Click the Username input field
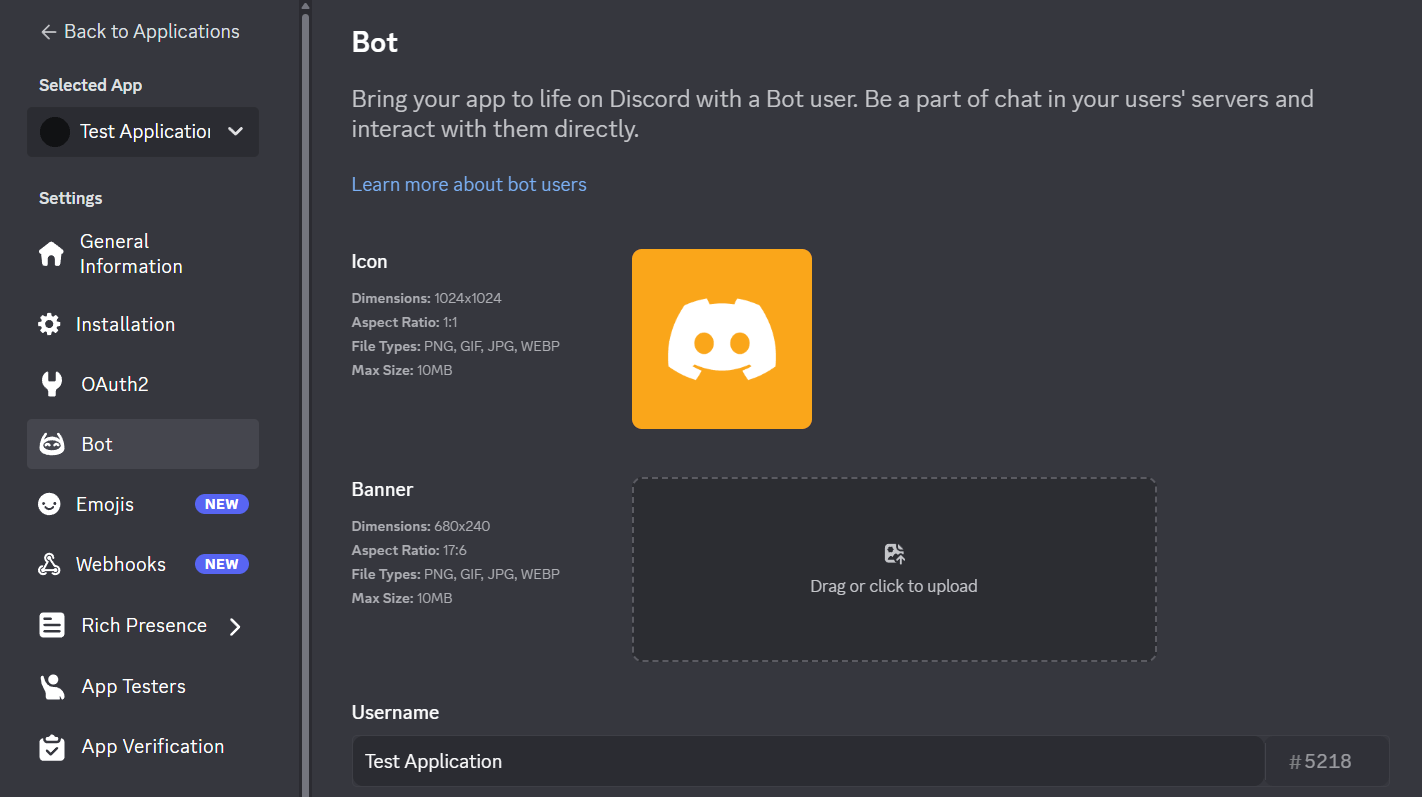1422x797 pixels. (808, 762)
